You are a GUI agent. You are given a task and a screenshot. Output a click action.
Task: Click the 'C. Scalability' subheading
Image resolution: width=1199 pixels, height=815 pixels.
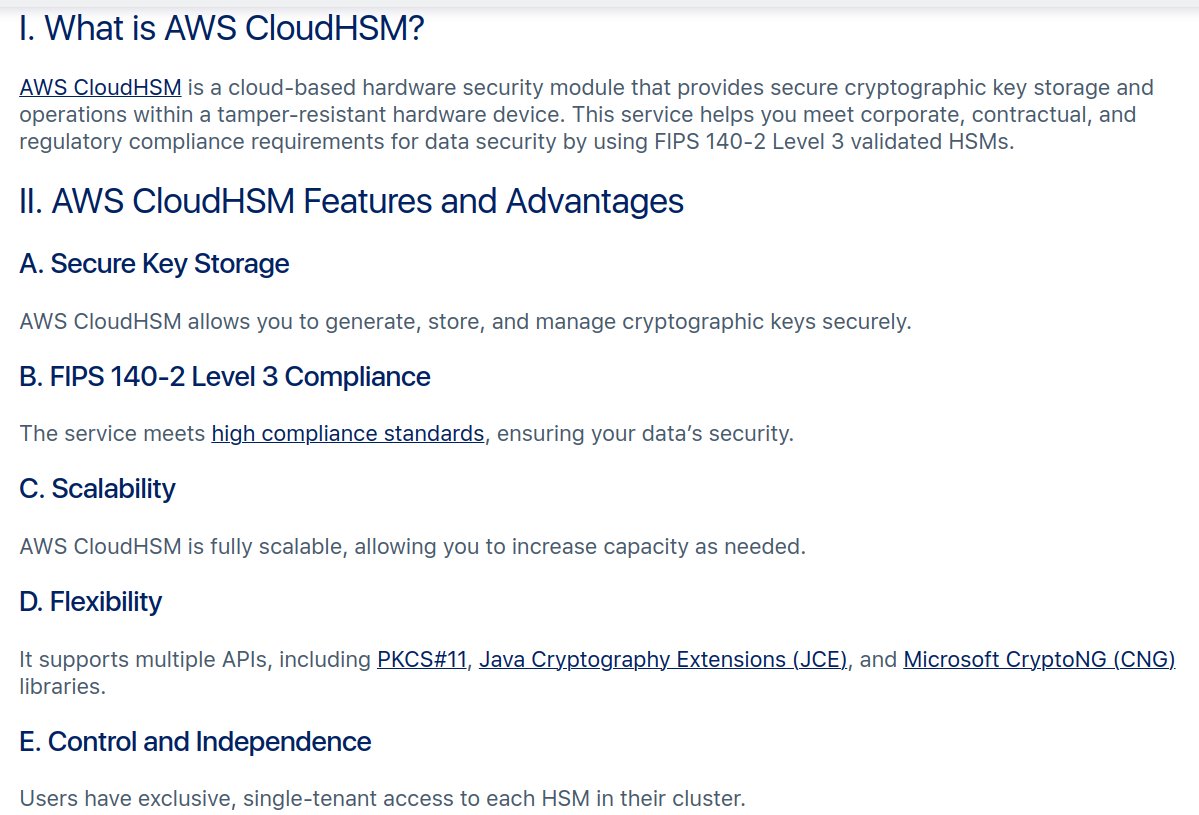pos(97,489)
